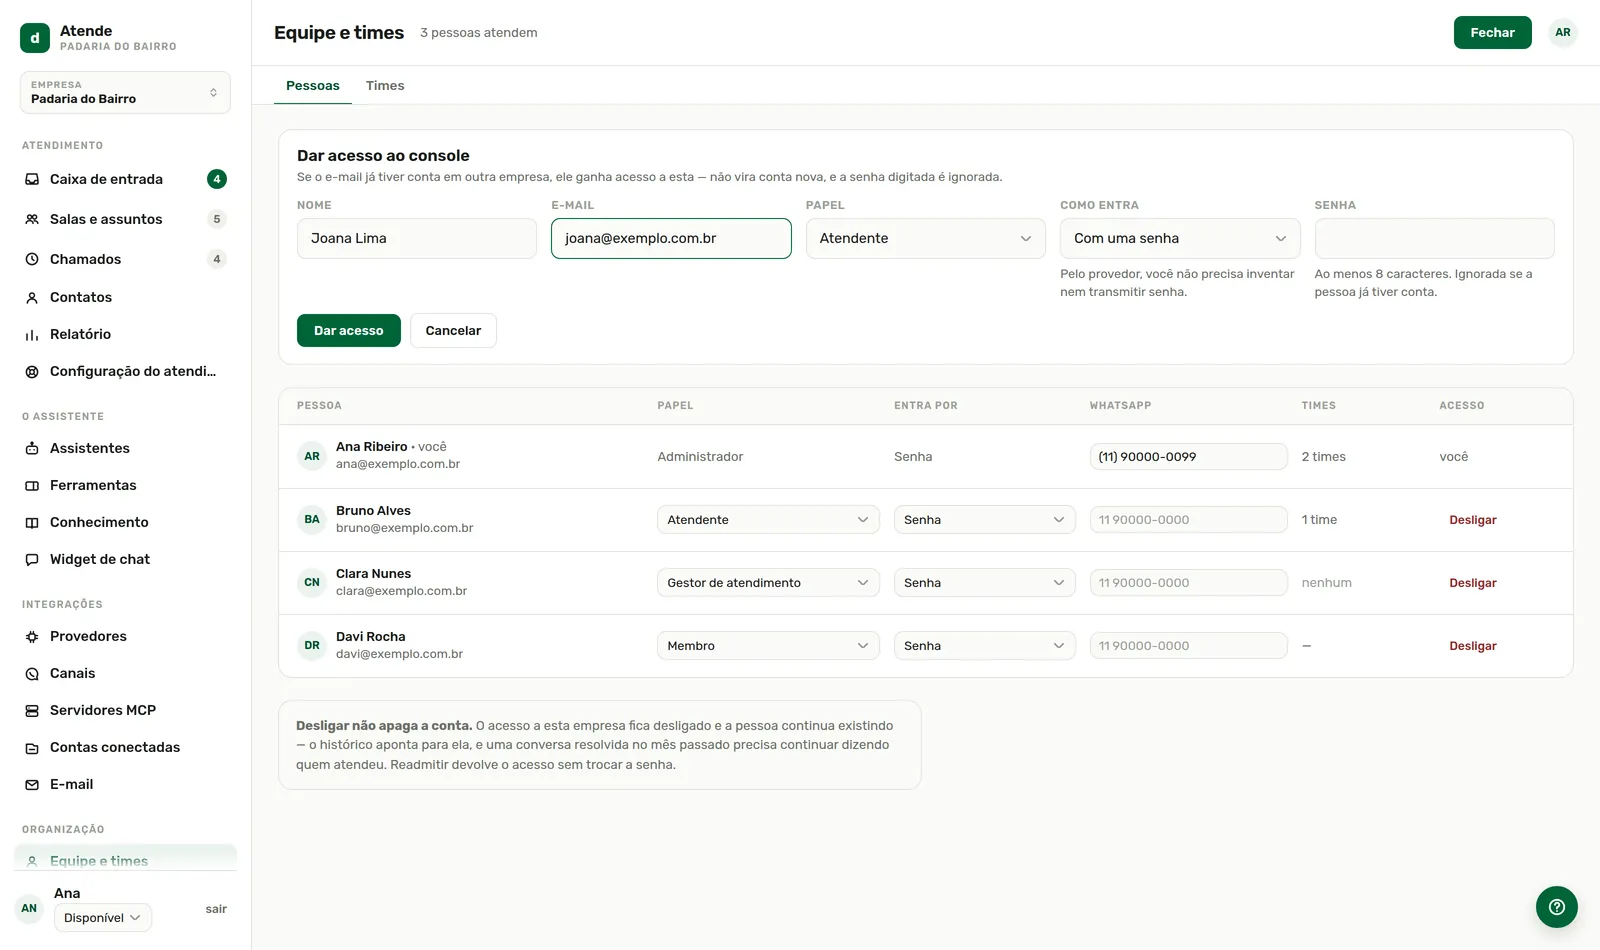Click the Salas e assuntos people icon
1600x950 pixels.
point(32,219)
